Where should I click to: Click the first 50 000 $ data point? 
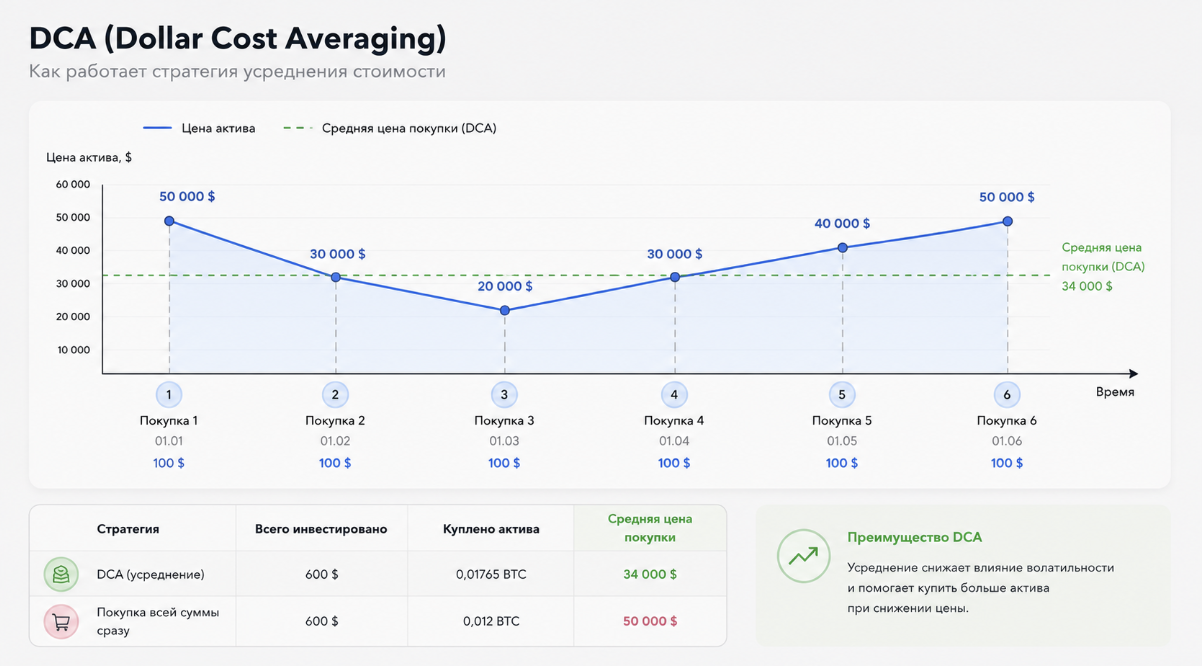169,221
